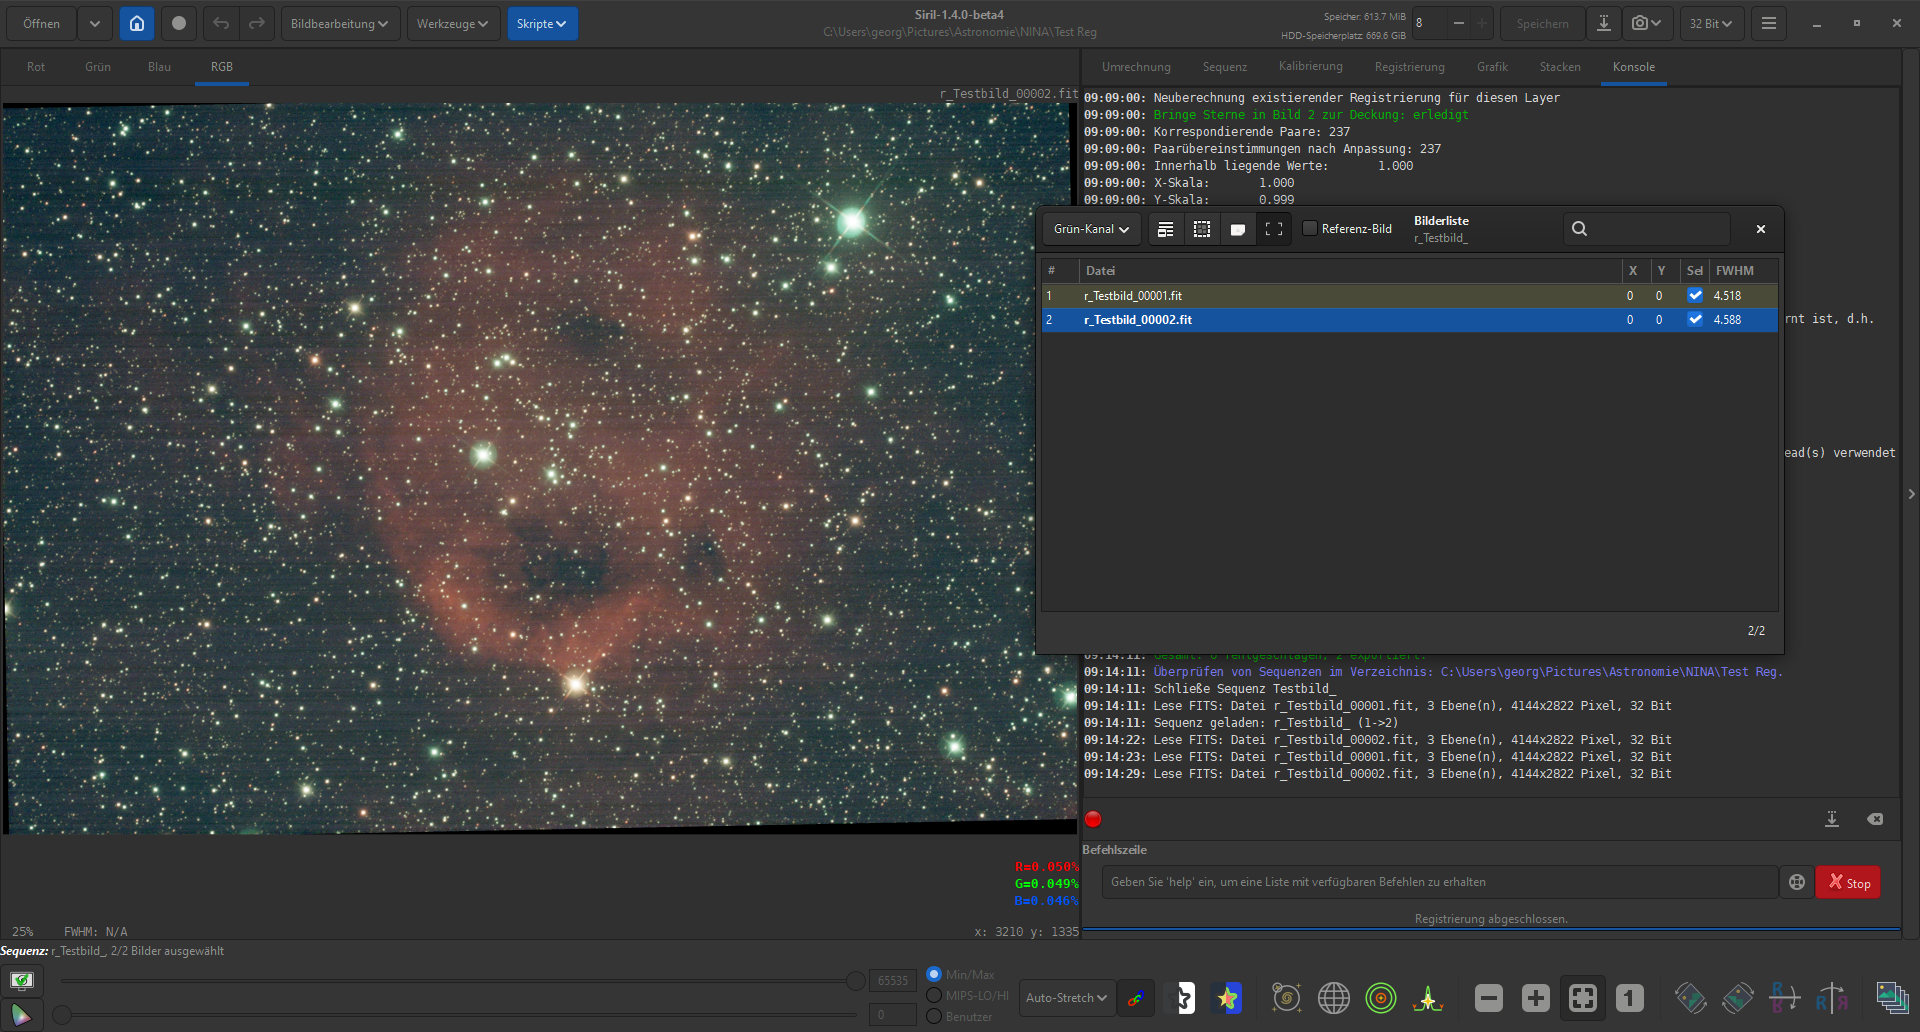Uncheck selection box for r_Testbild_00001.fit

1695,296
